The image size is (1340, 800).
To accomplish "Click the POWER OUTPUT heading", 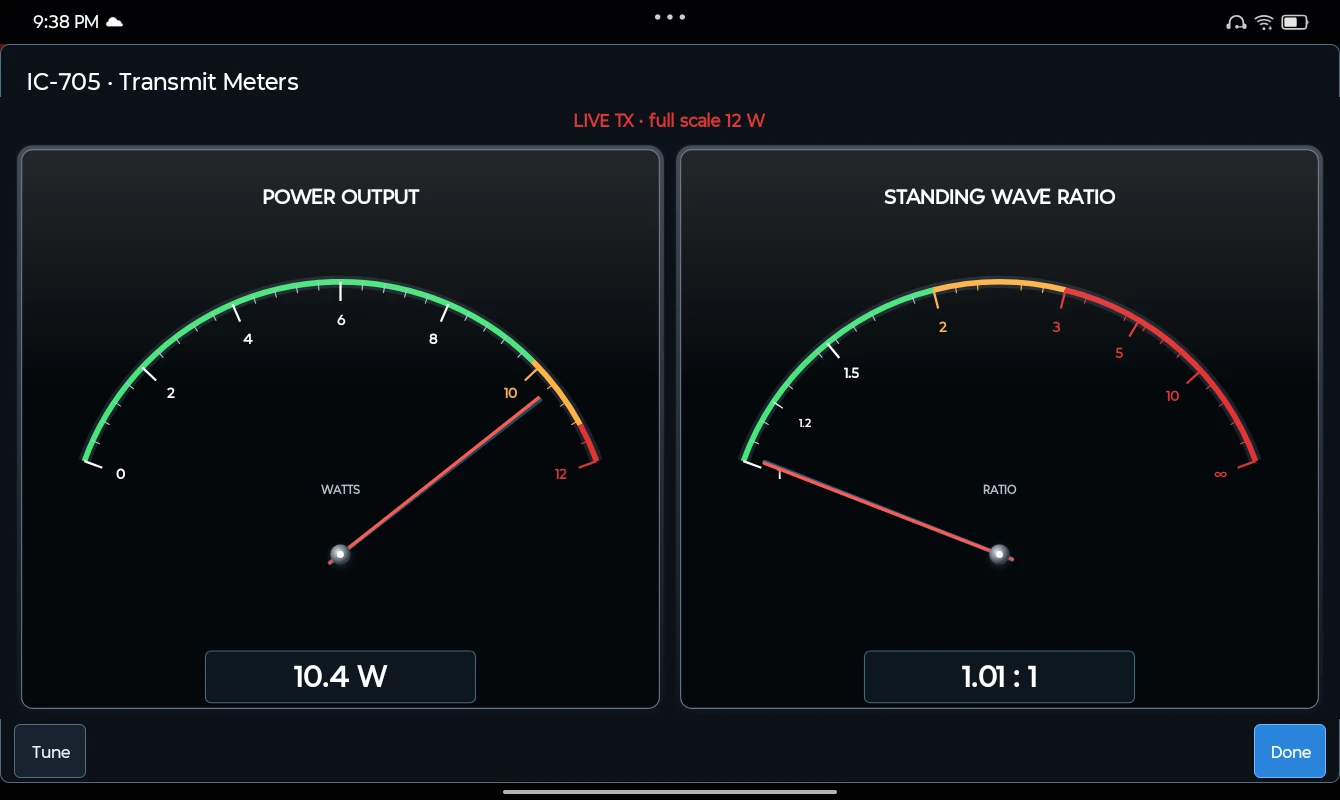I will pyautogui.click(x=340, y=197).
